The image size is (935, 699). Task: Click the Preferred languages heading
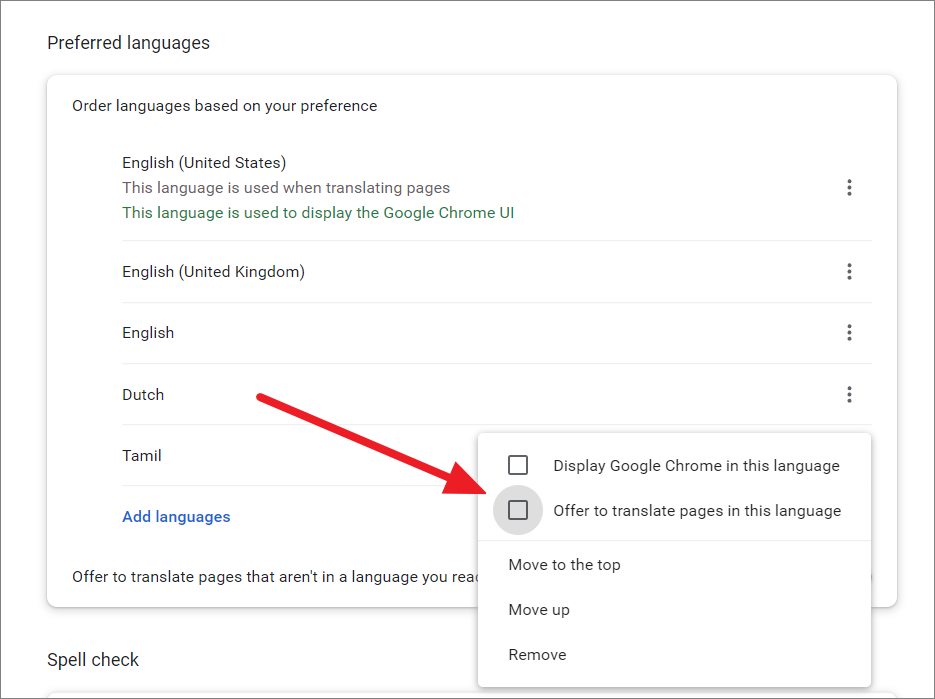click(128, 43)
